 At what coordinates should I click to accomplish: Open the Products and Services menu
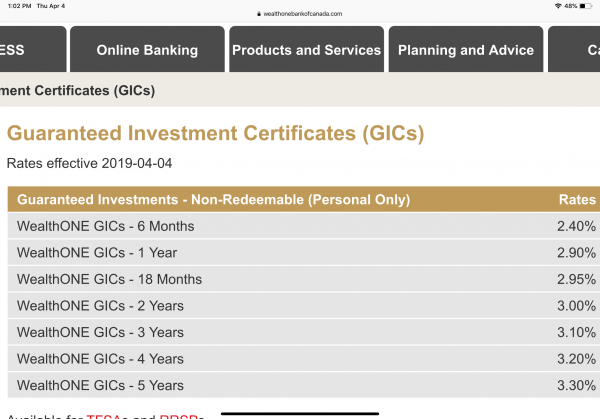(x=306, y=50)
